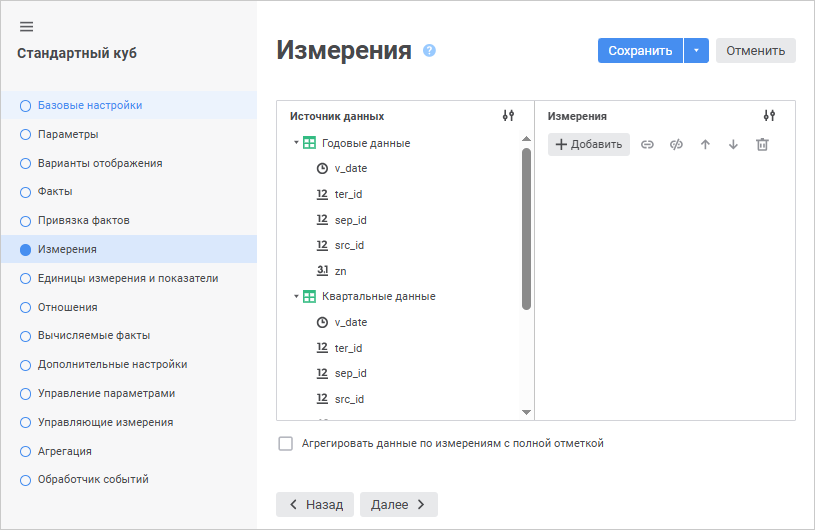Enable aggregate data by dimensions checkbox

(286, 443)
